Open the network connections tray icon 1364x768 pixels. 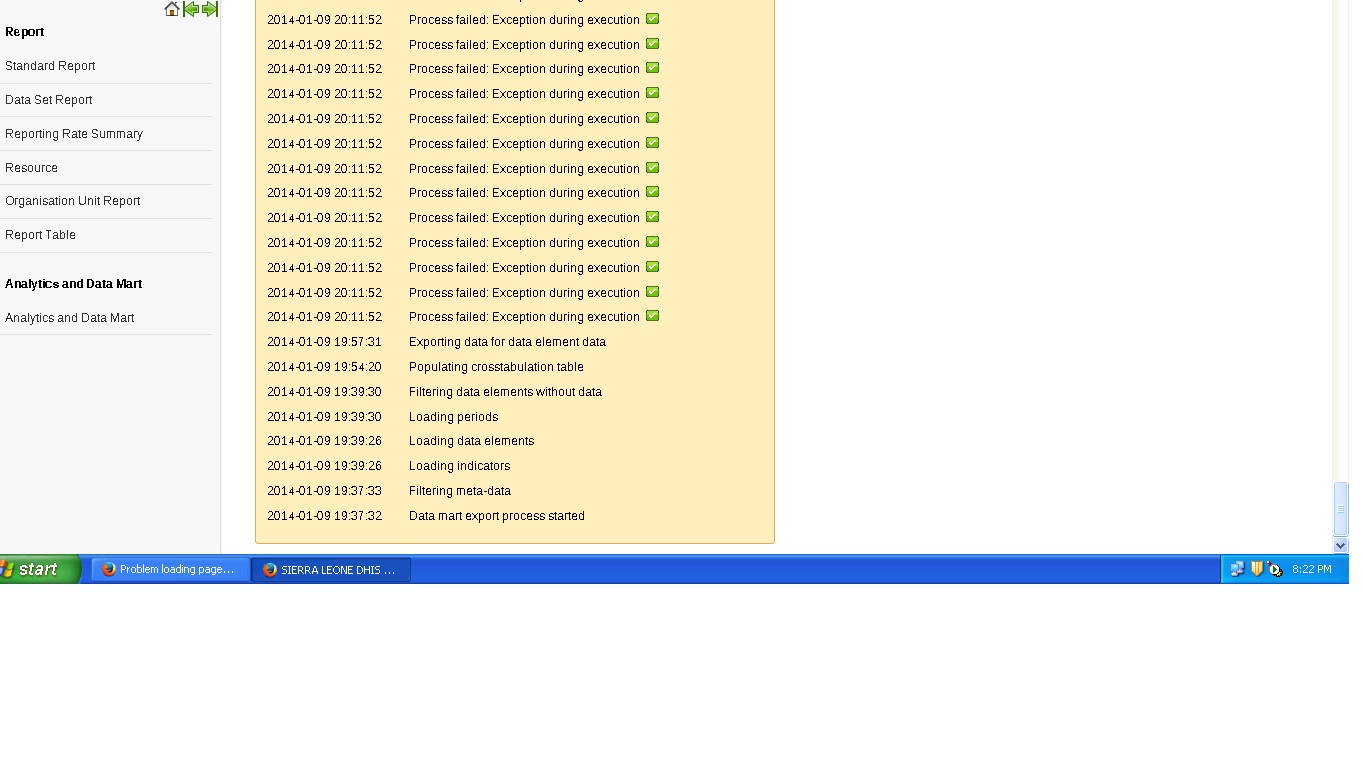[1237, 569]
